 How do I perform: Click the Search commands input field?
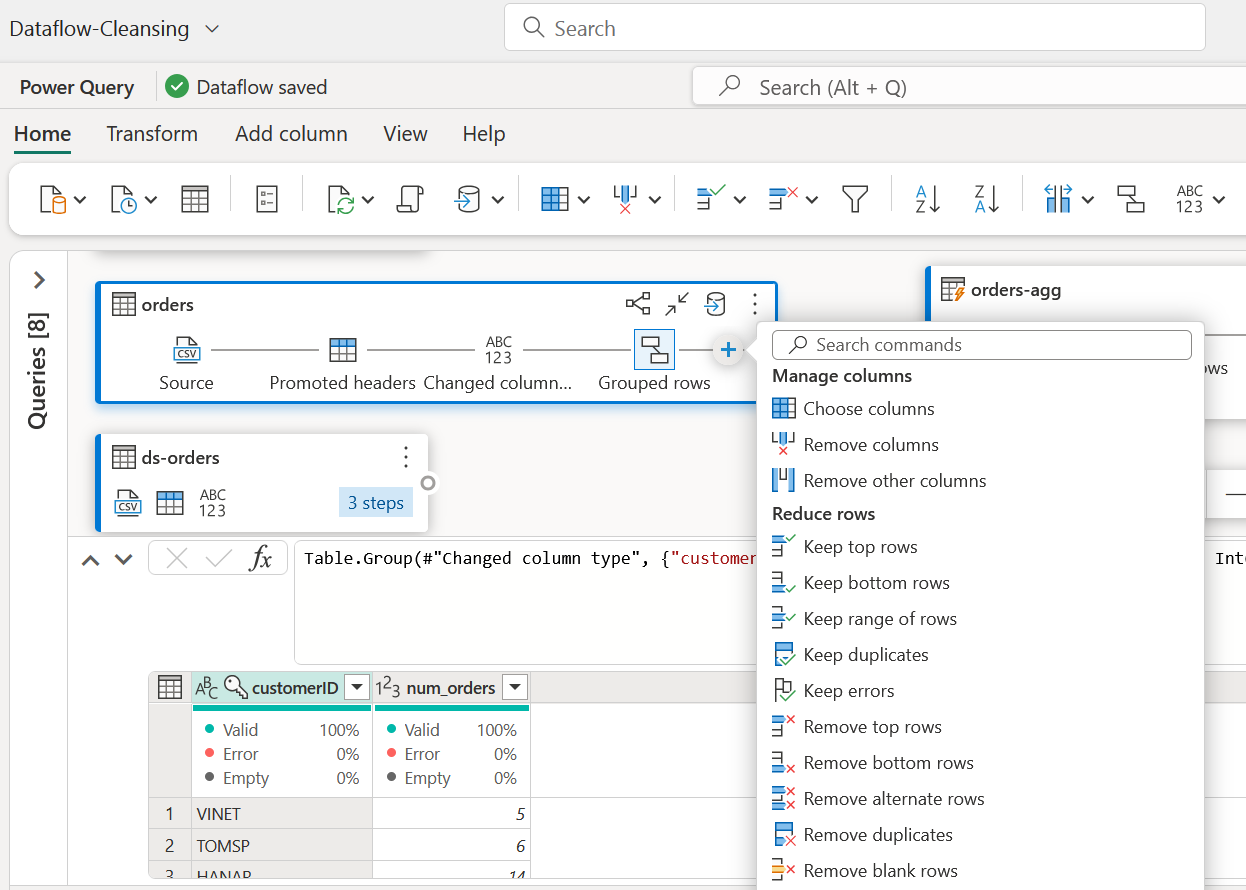click(982, 345)
